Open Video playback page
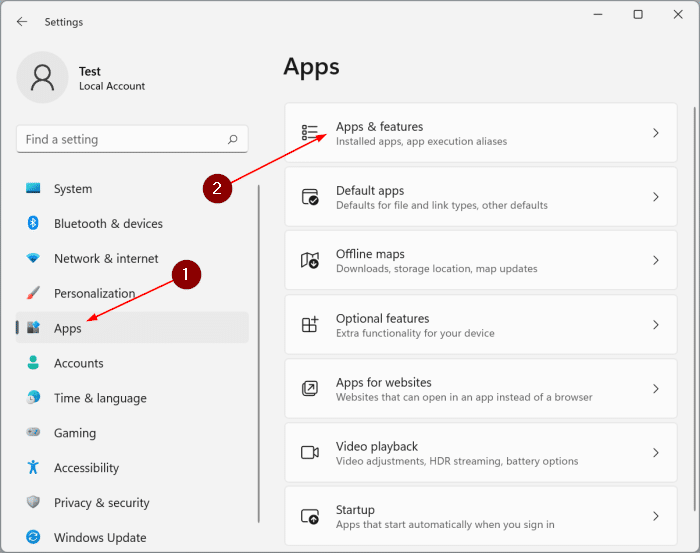Screen dimensions: 700x553 (481, 453)
